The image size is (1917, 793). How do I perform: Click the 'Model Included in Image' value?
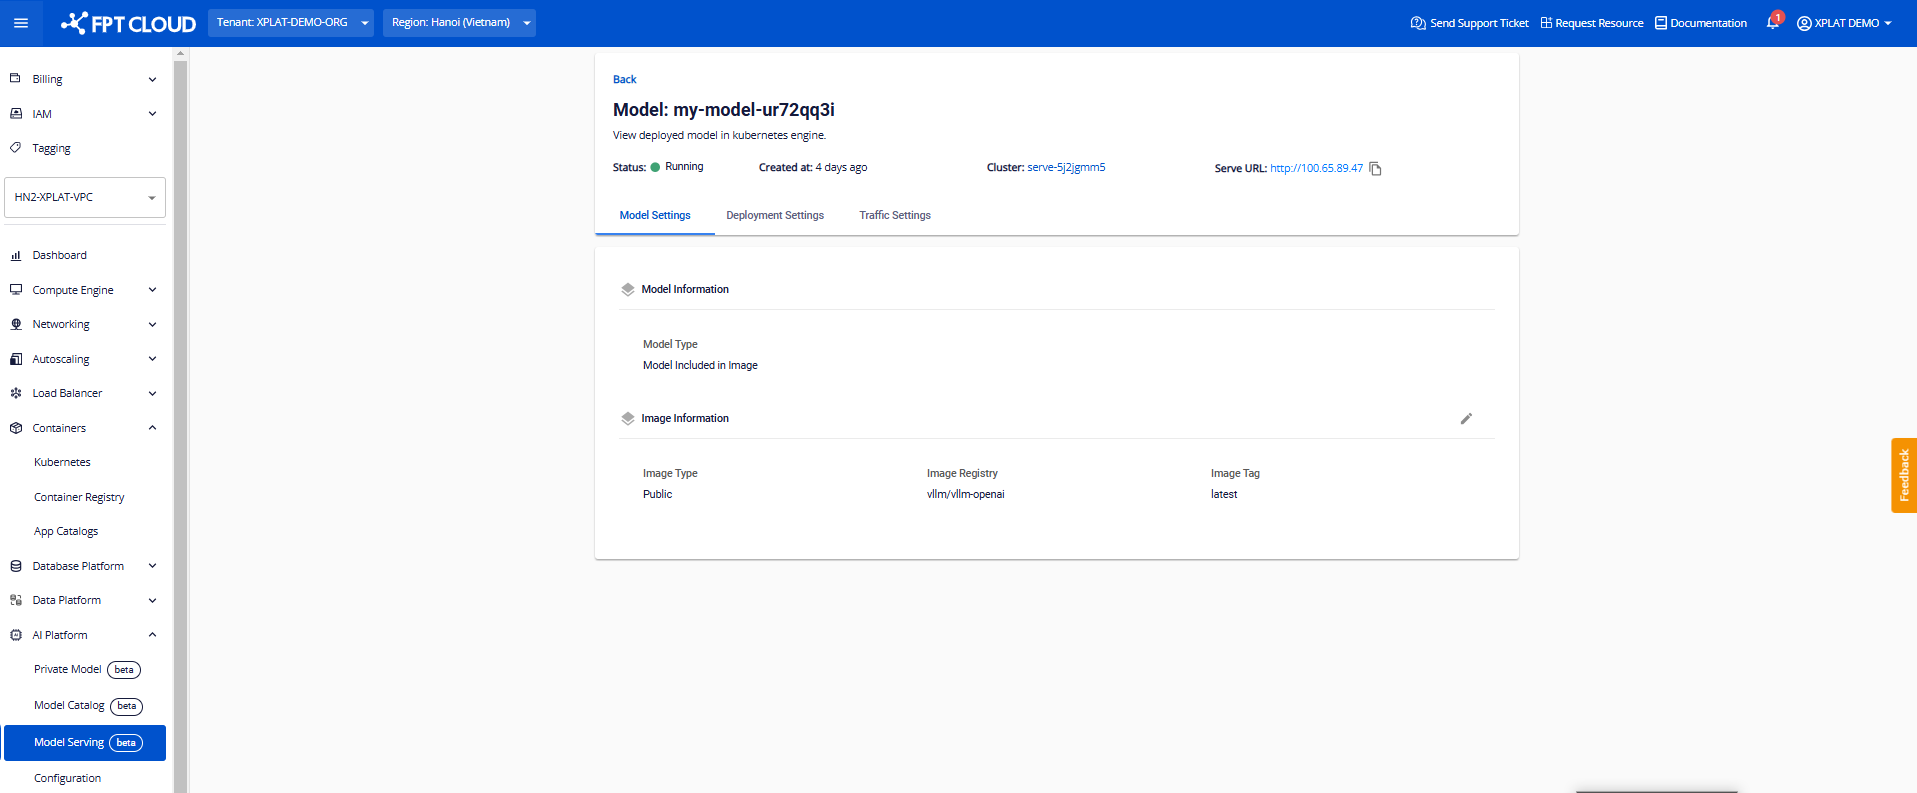(700, 365)
